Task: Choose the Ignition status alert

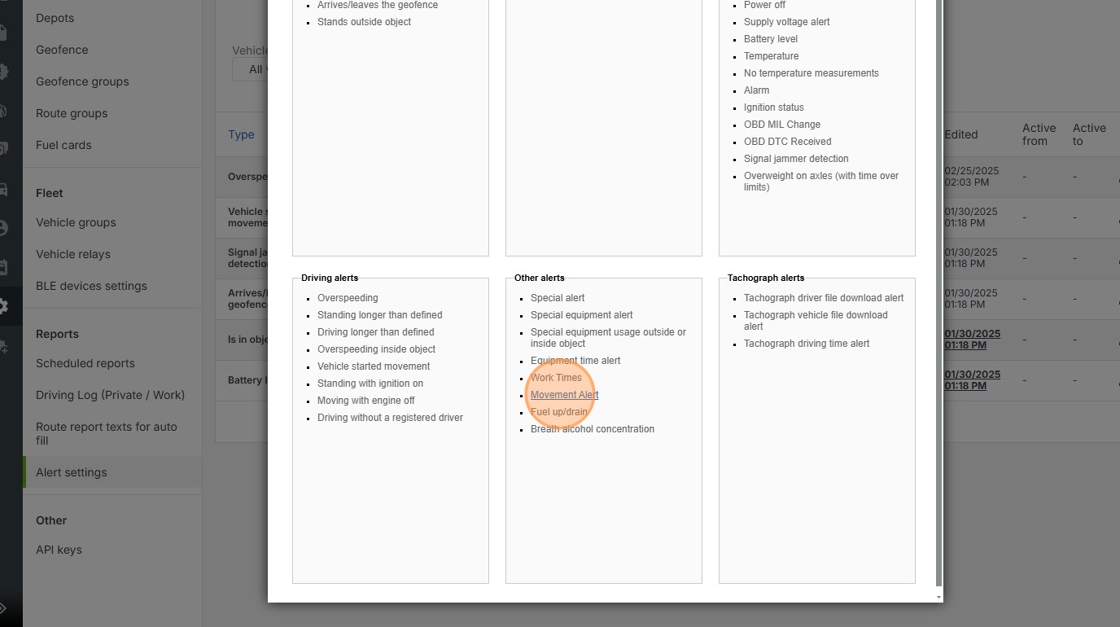Action: click(x=774, y=108)
